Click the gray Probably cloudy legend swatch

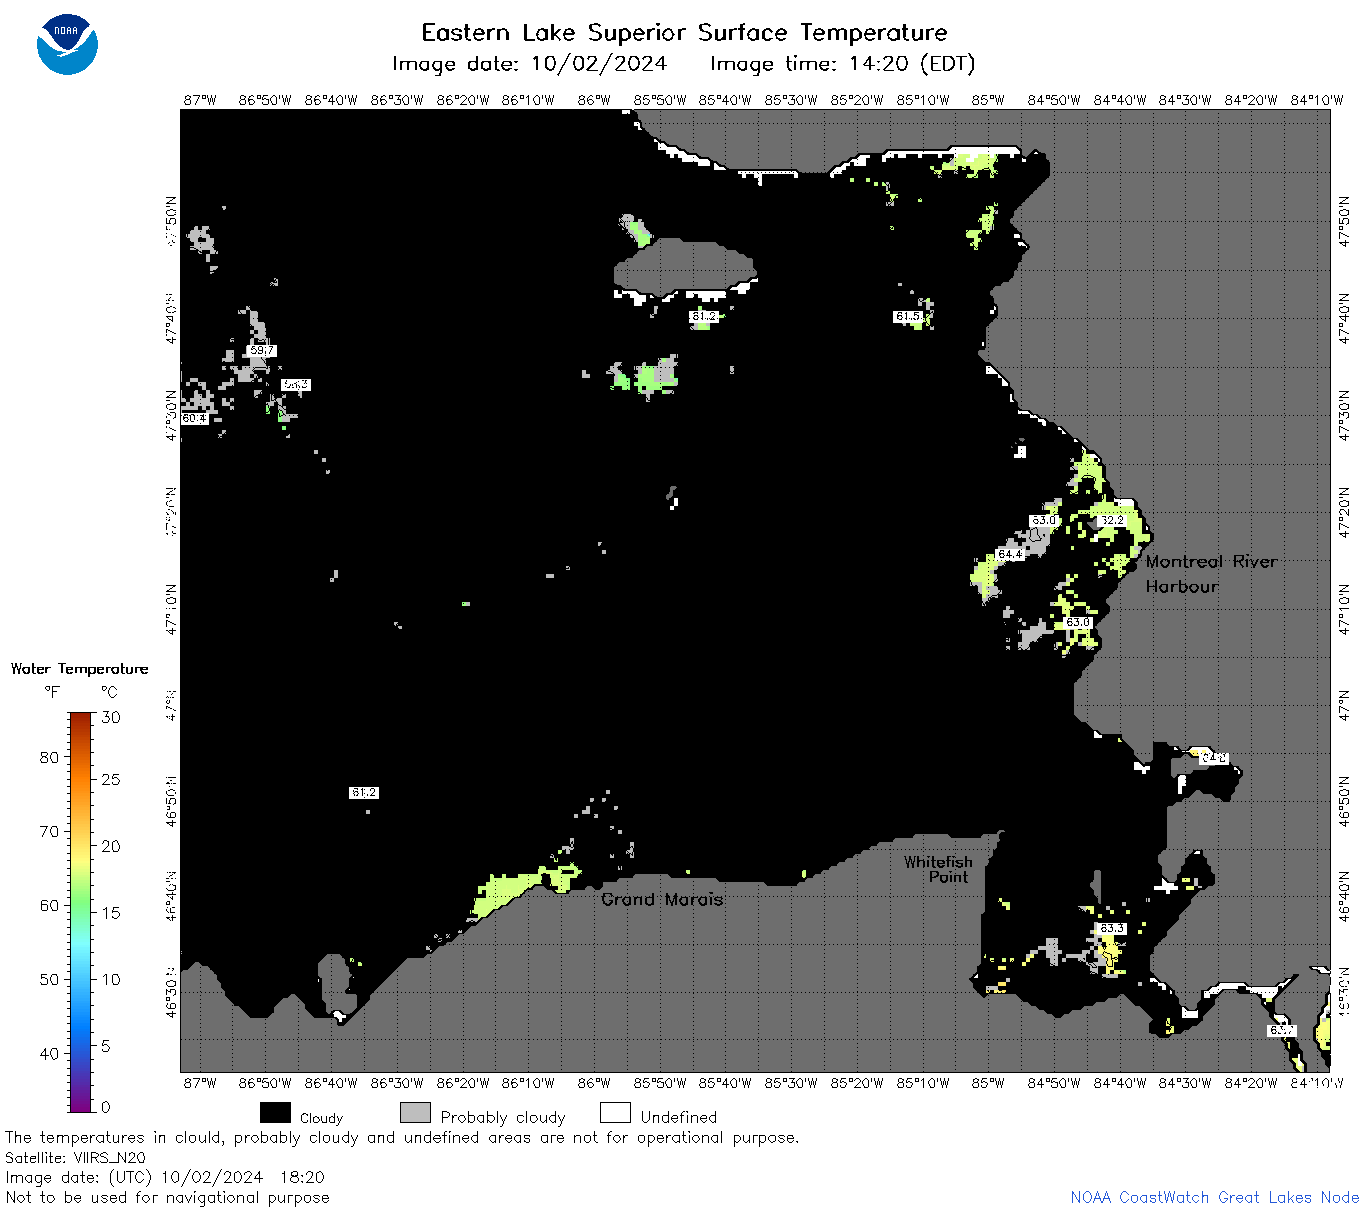point(415,1113)
